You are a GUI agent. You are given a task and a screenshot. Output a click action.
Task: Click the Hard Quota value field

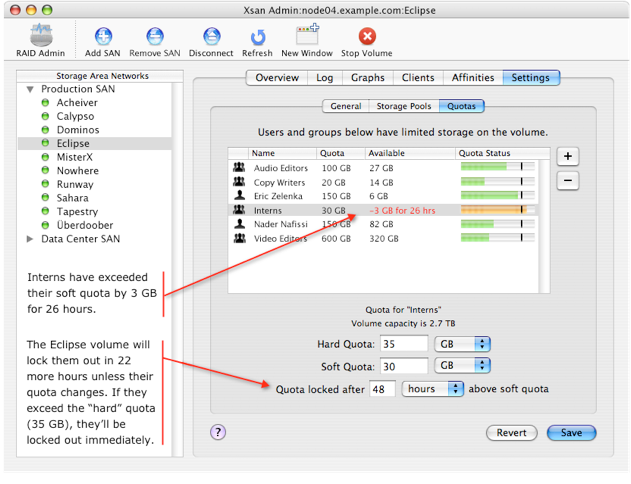pos(404,344)
